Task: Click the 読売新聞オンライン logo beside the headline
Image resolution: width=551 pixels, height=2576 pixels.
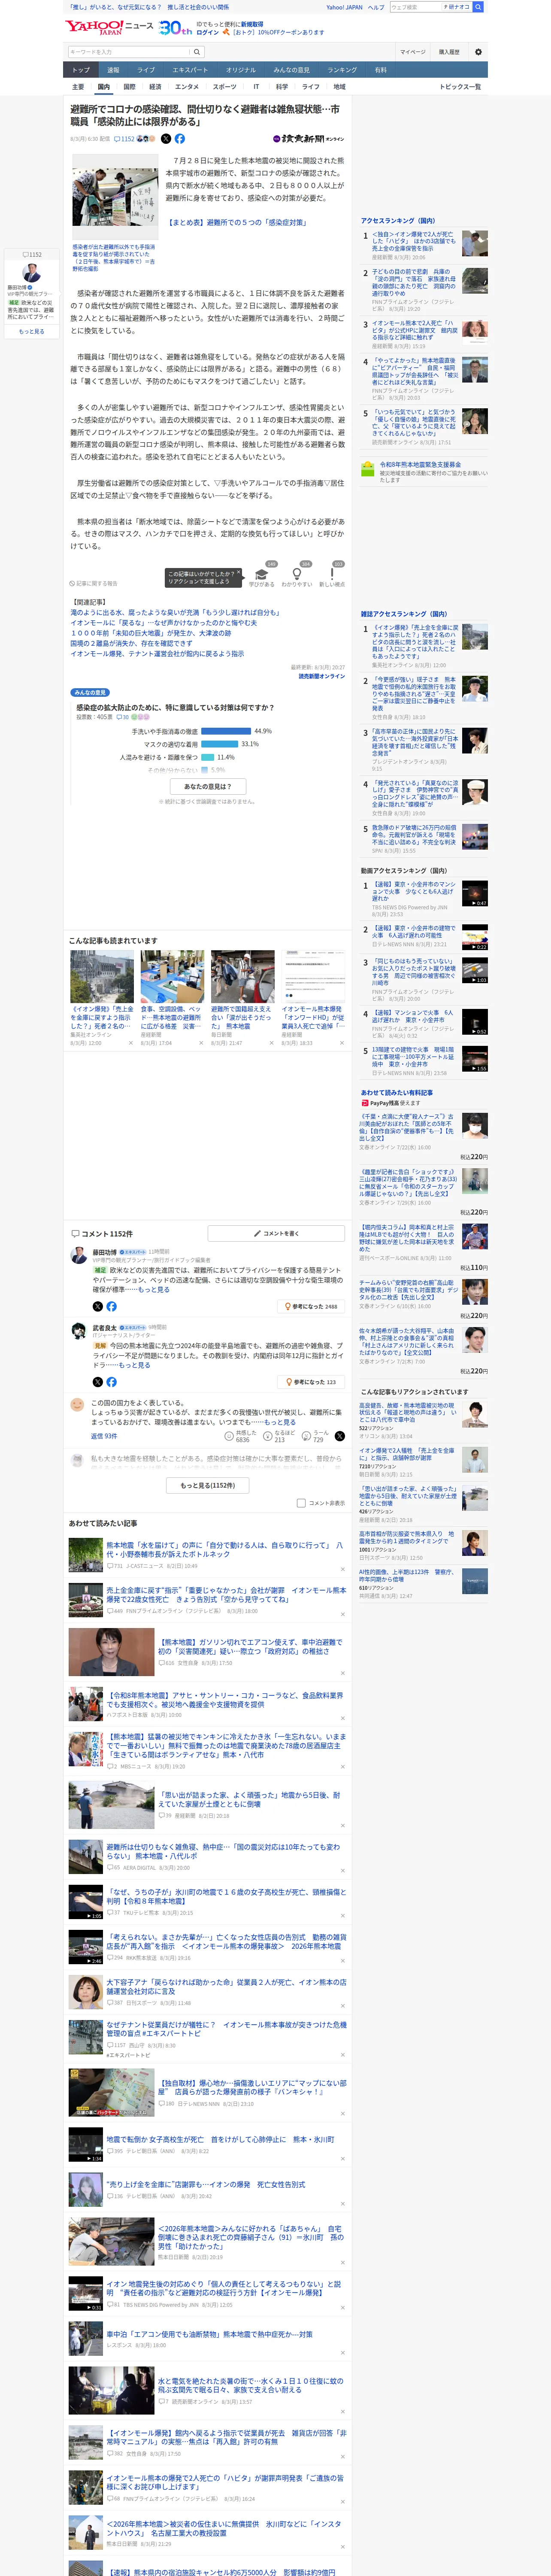Action: 309,139
